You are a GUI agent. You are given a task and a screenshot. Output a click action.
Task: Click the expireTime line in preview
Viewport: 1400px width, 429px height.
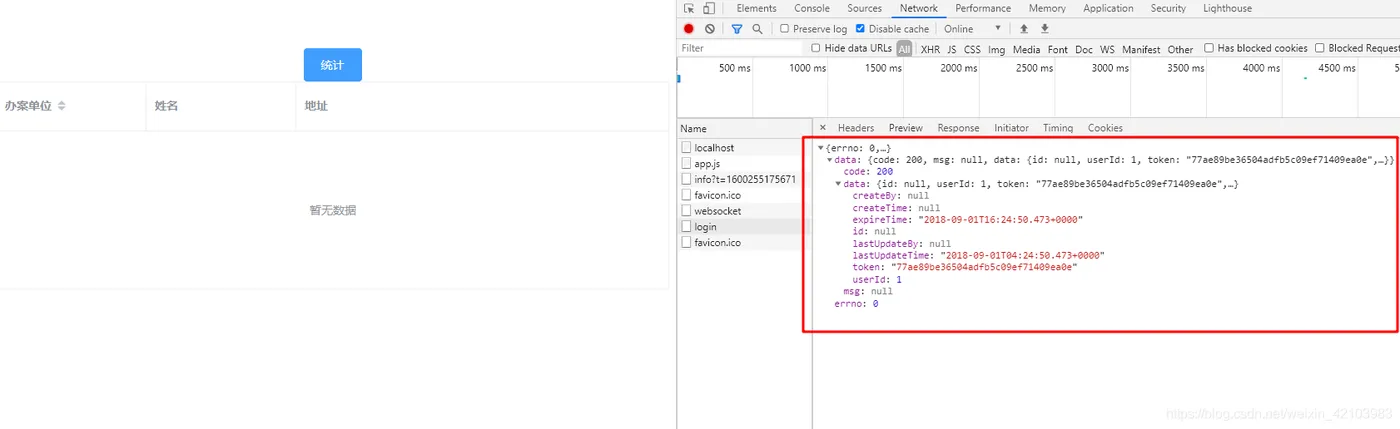pos(967,219)
